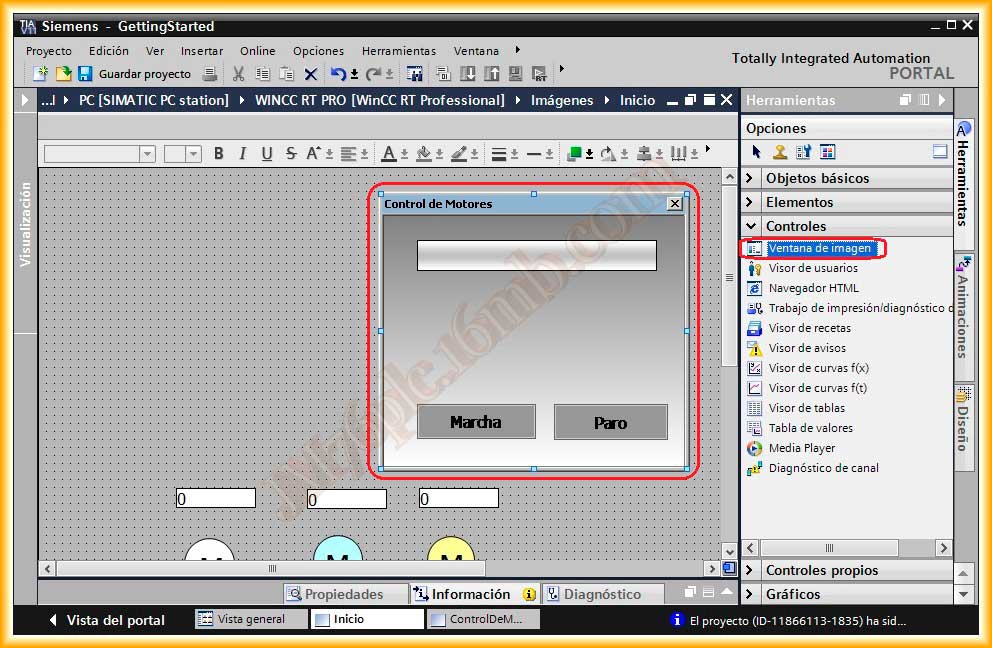Click the Undo arrow in the toolbar

click(338, 74)
